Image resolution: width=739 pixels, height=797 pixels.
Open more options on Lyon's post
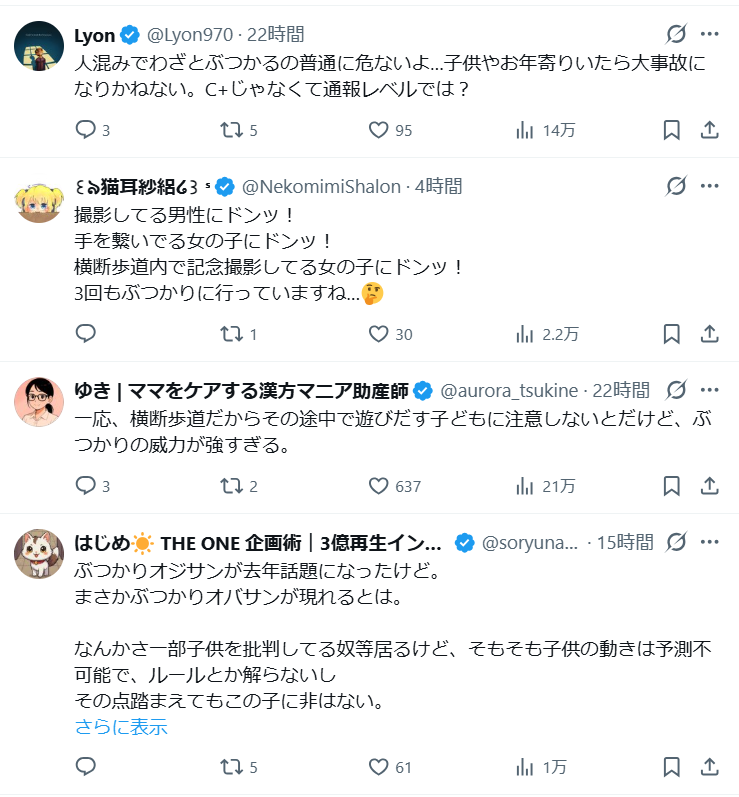[709, 34]
